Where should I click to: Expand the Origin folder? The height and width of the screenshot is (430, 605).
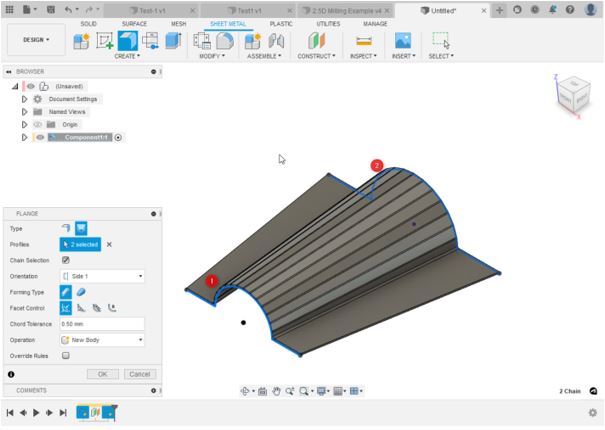click(24, 125)
